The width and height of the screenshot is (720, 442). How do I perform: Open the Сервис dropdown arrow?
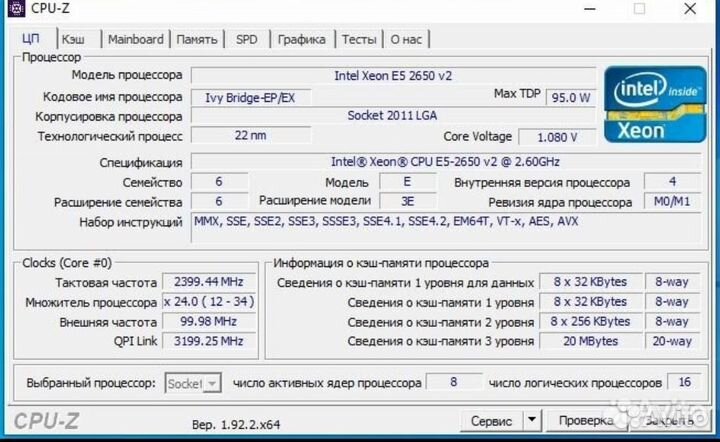click(x=532, y=420)
